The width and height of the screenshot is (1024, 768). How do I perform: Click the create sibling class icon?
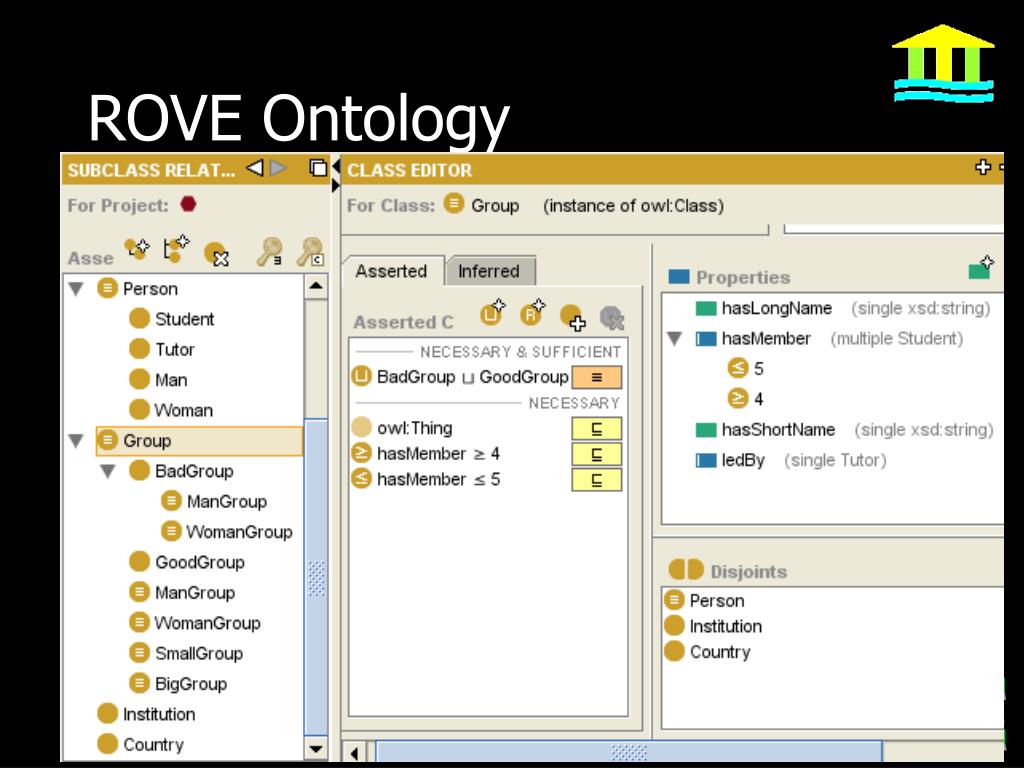(176, 249)
